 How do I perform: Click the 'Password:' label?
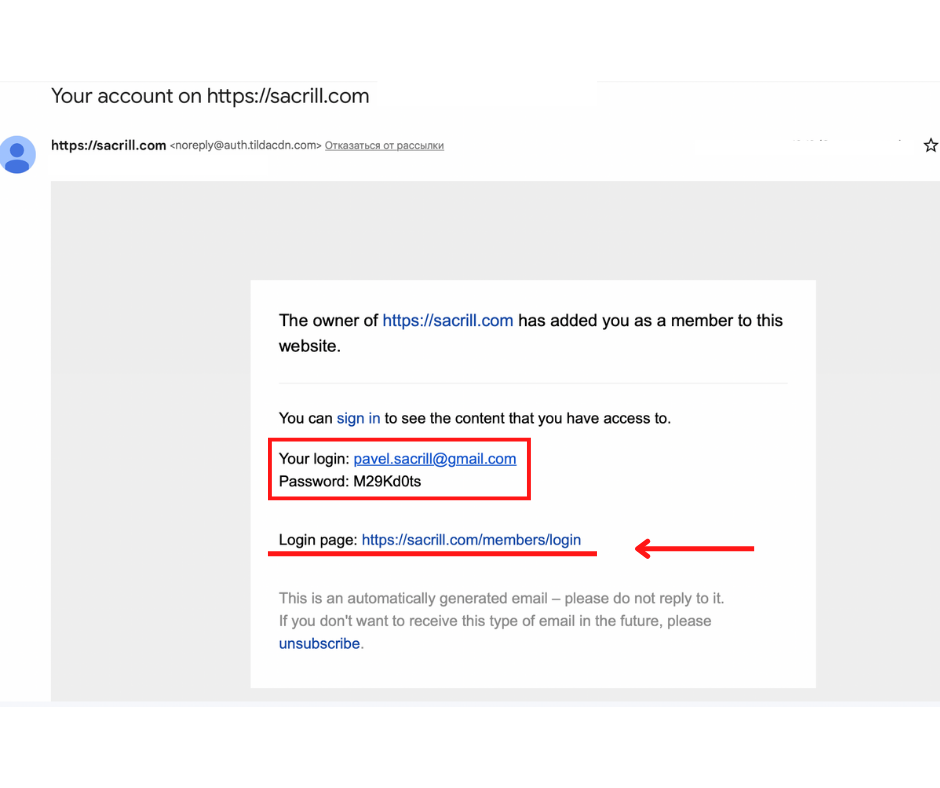313,481
